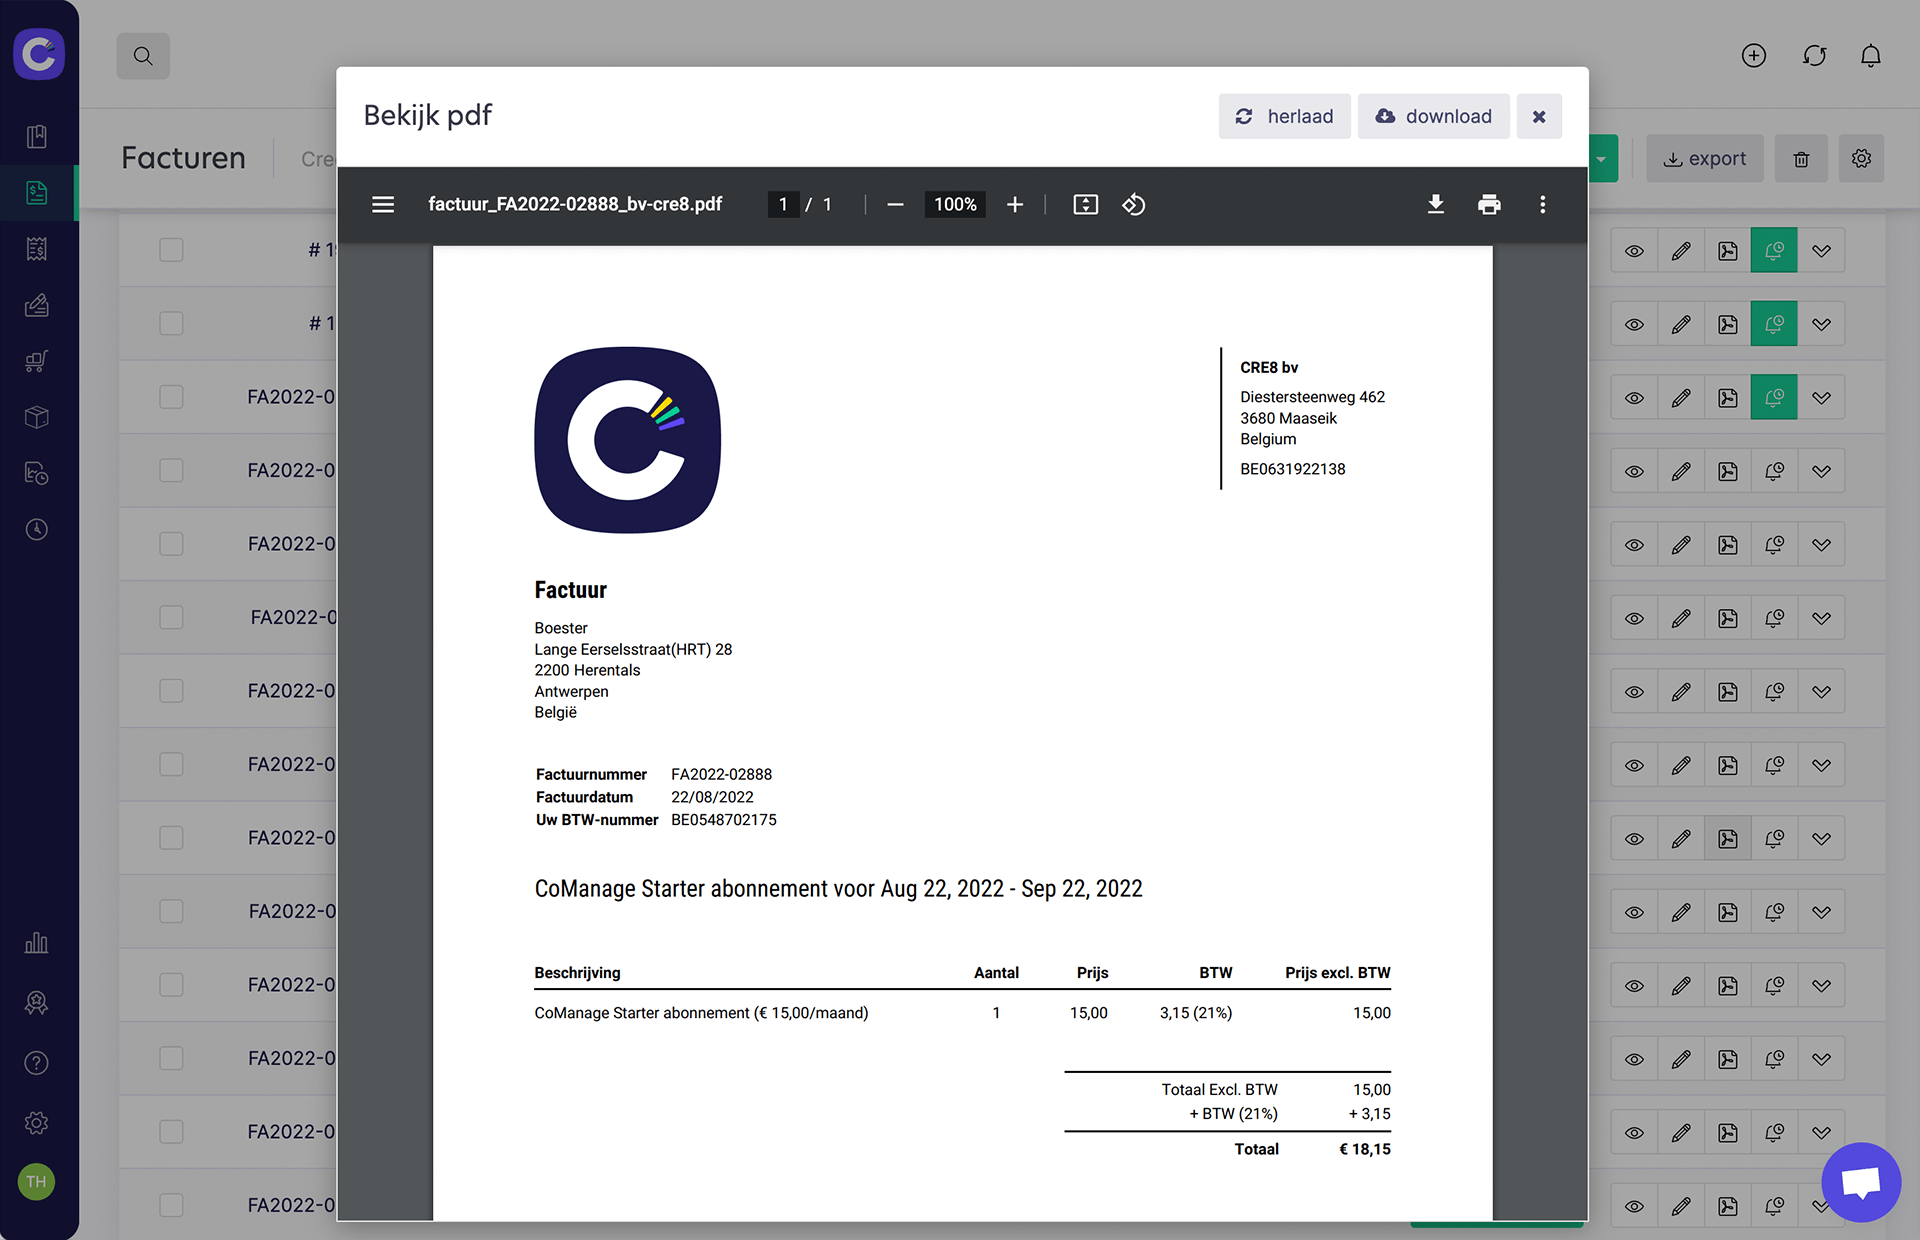Open the green dropdown arrow beside export
This screenshot has width=1920, height=1240.
pyautogui.click(x=1602, y=159)
